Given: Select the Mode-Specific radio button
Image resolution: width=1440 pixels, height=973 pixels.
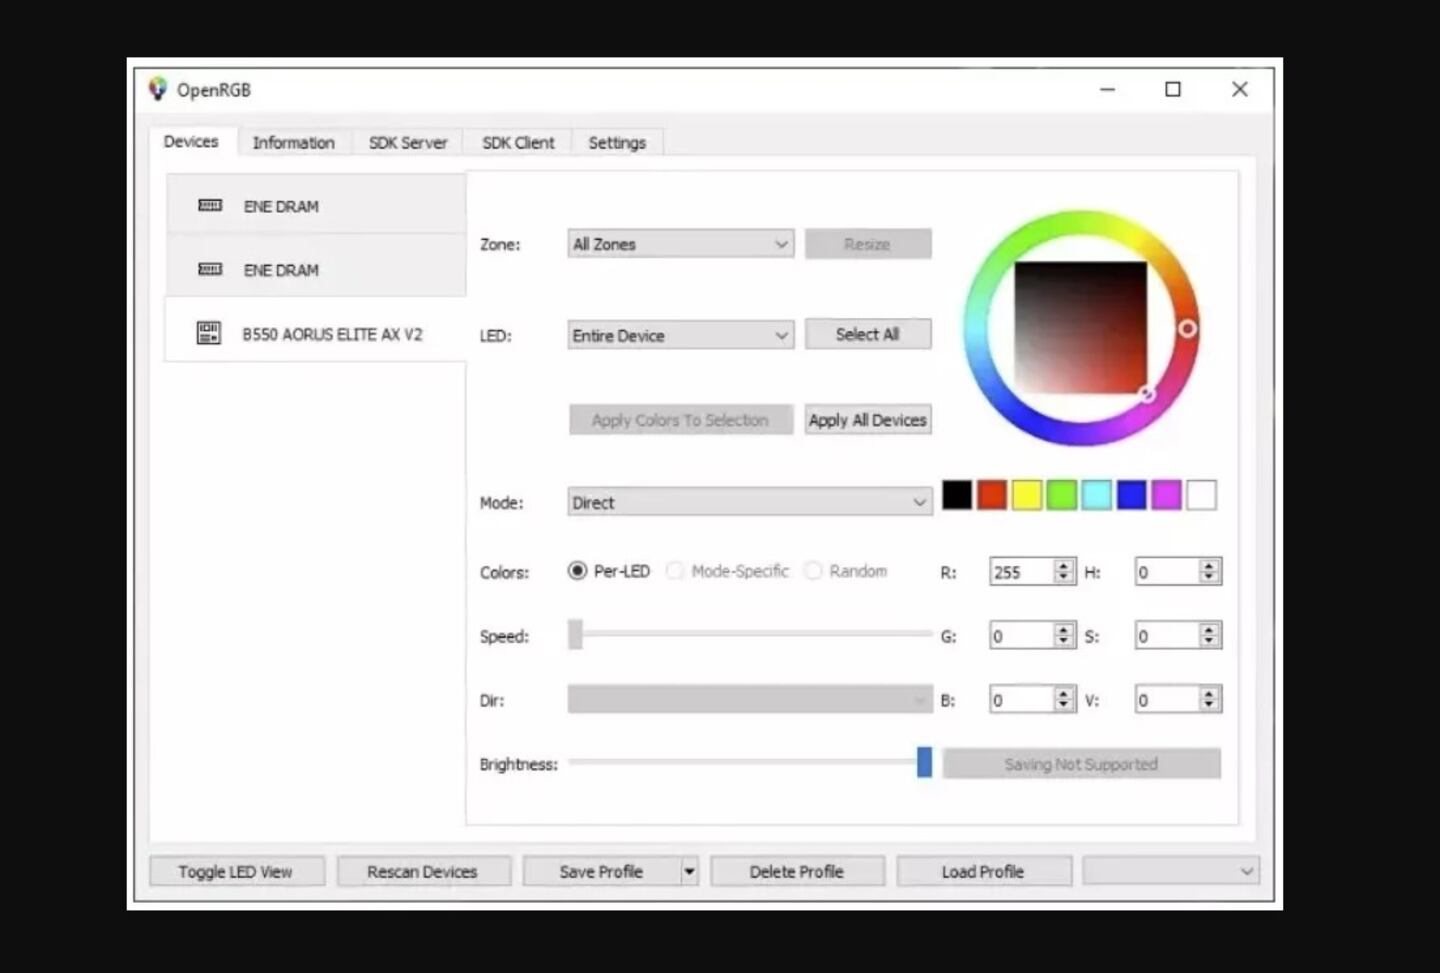Looking at the screenshot, I should point(676,571).
